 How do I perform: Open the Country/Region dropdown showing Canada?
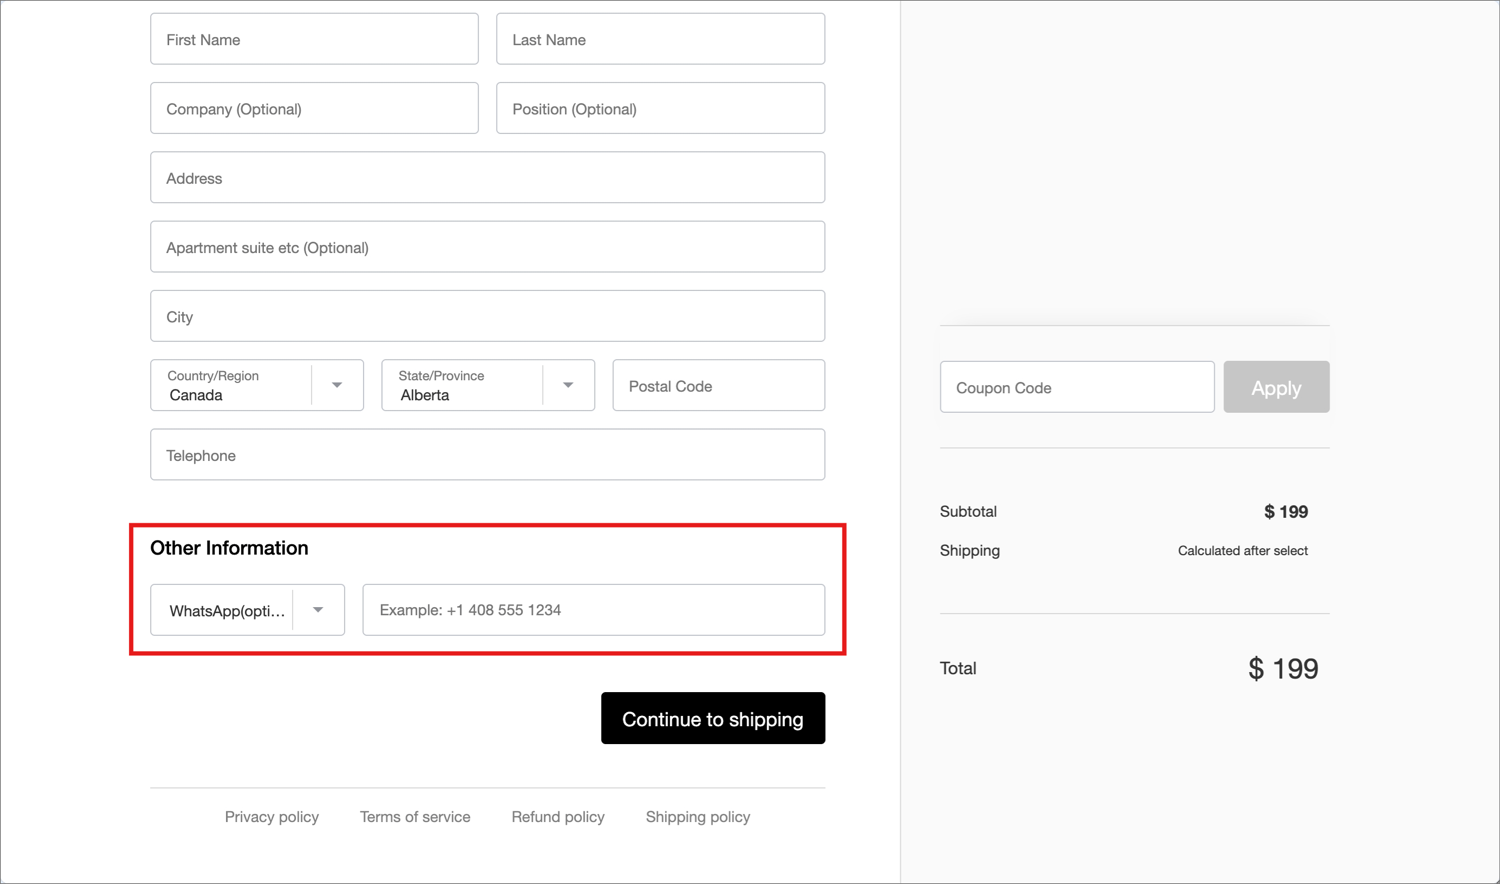point(257,386)
